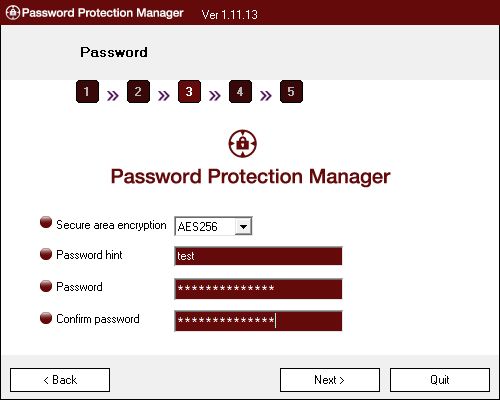Viewport: 500px width, 400px height.
Task: Click the central red padlock logo
Action: tap(243, 143)
